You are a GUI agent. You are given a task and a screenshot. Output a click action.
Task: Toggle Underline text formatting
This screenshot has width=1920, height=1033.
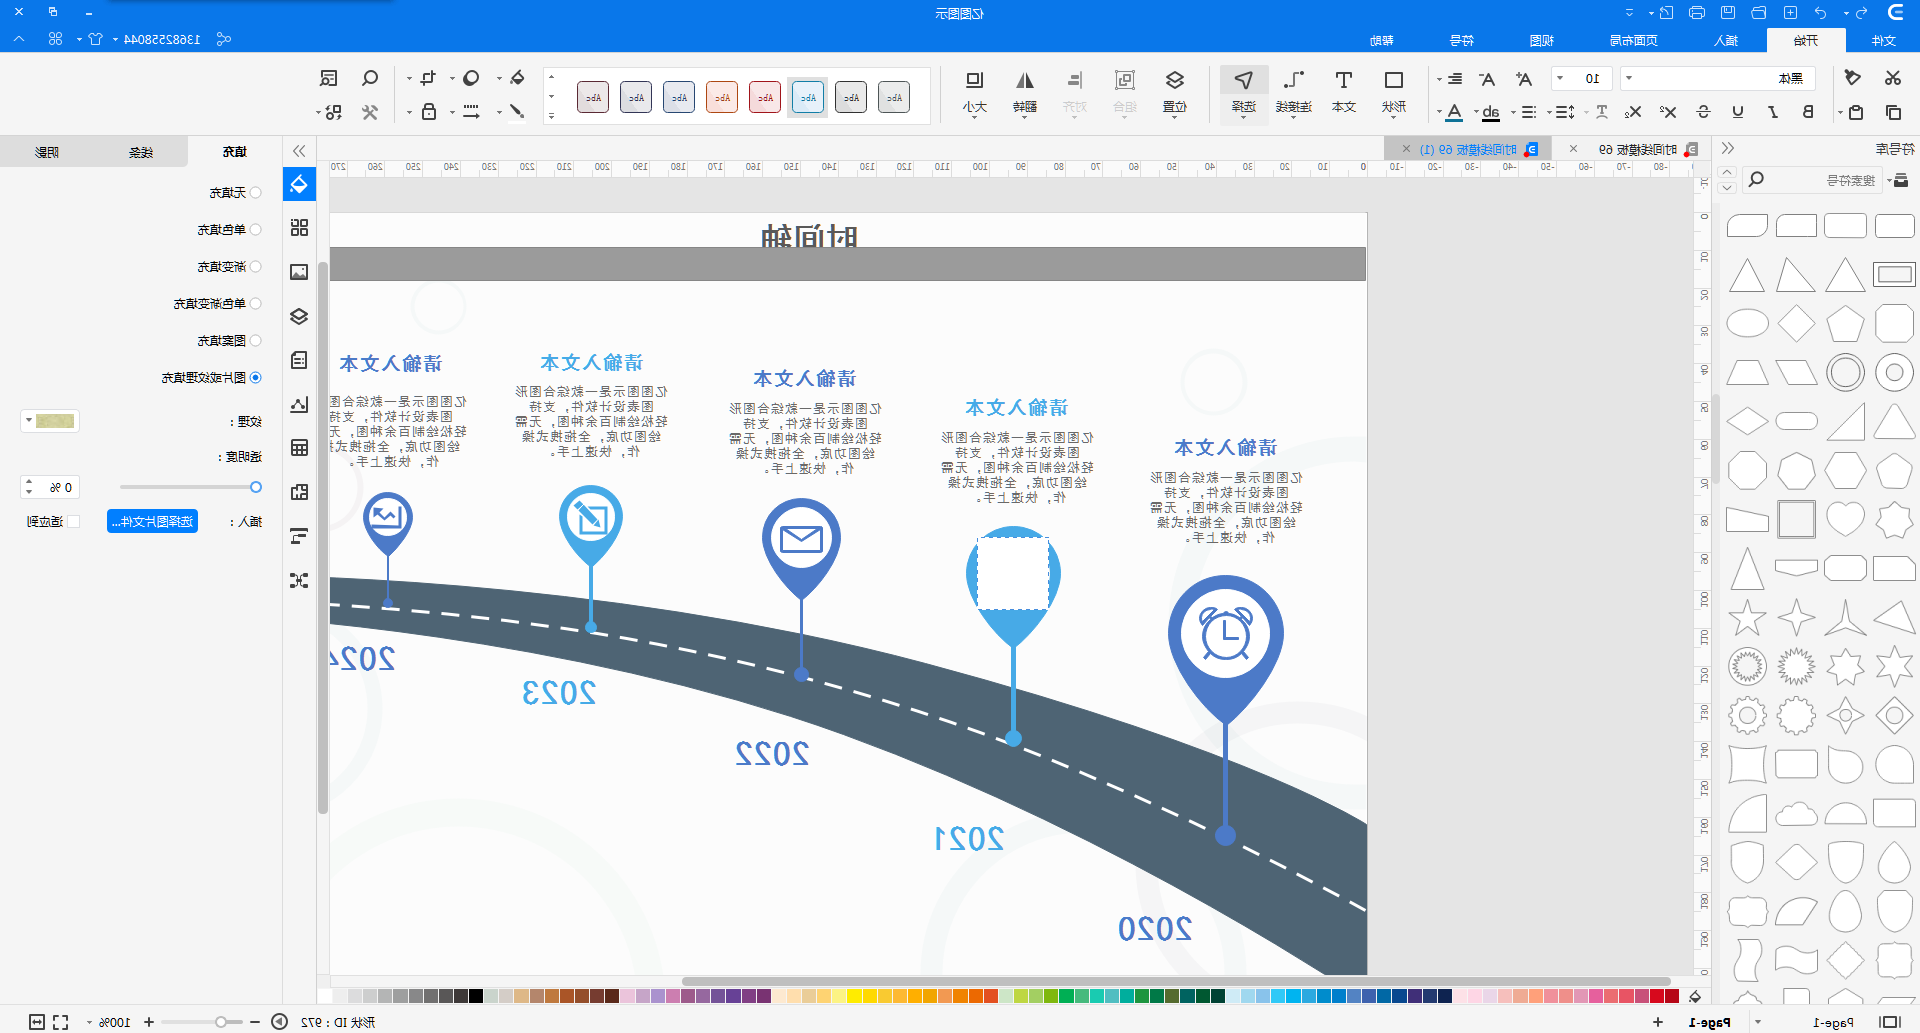[x=1738, y=112]
